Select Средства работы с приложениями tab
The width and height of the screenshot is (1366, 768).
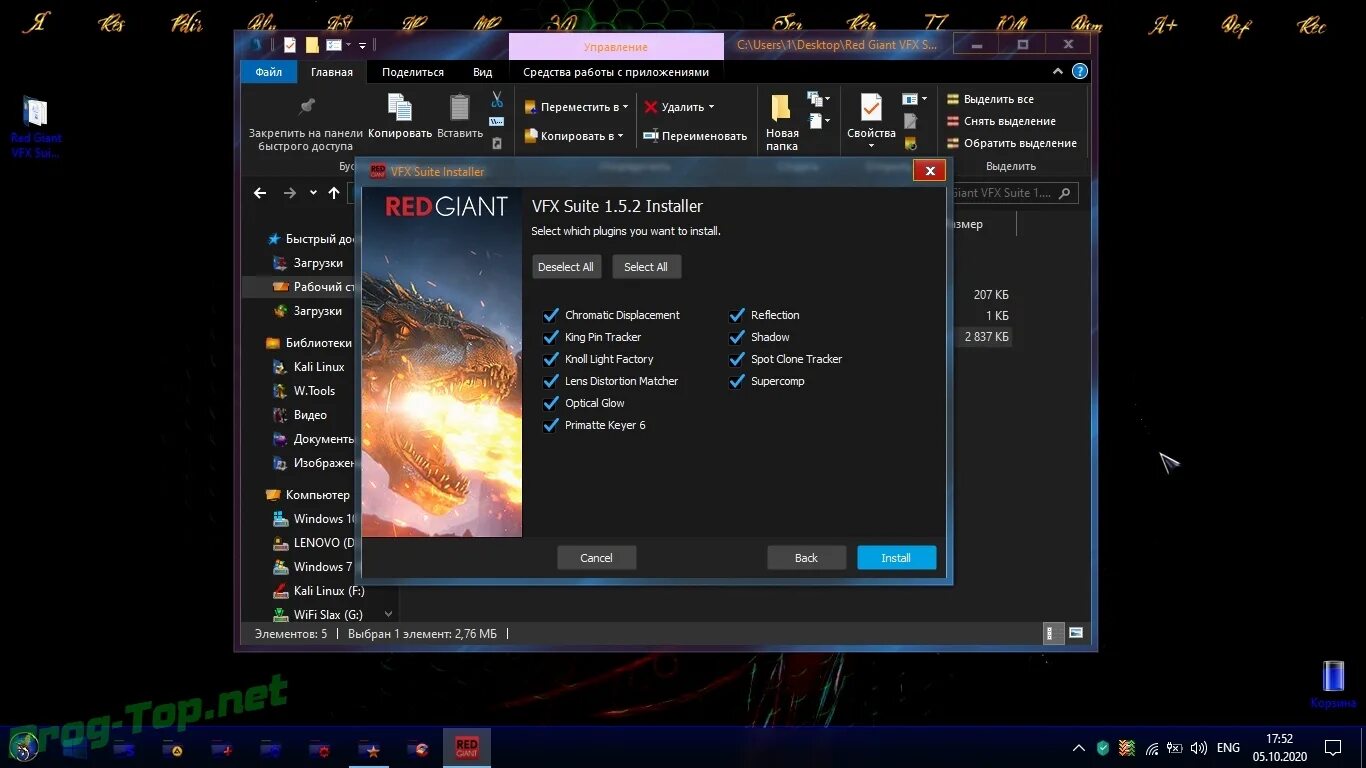tap(616, 72)
